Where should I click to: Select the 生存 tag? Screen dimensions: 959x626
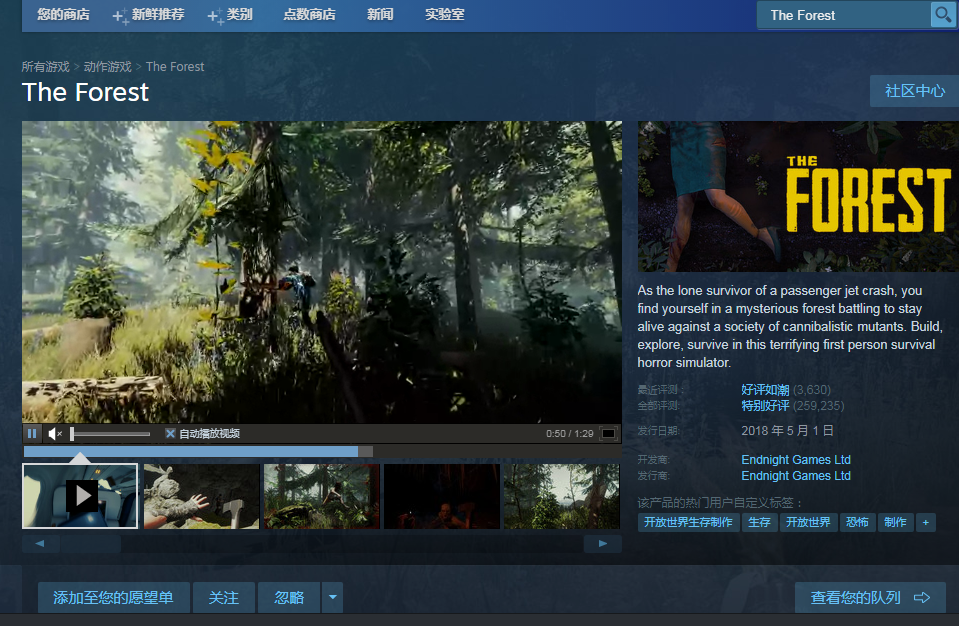tap(760, 522)
